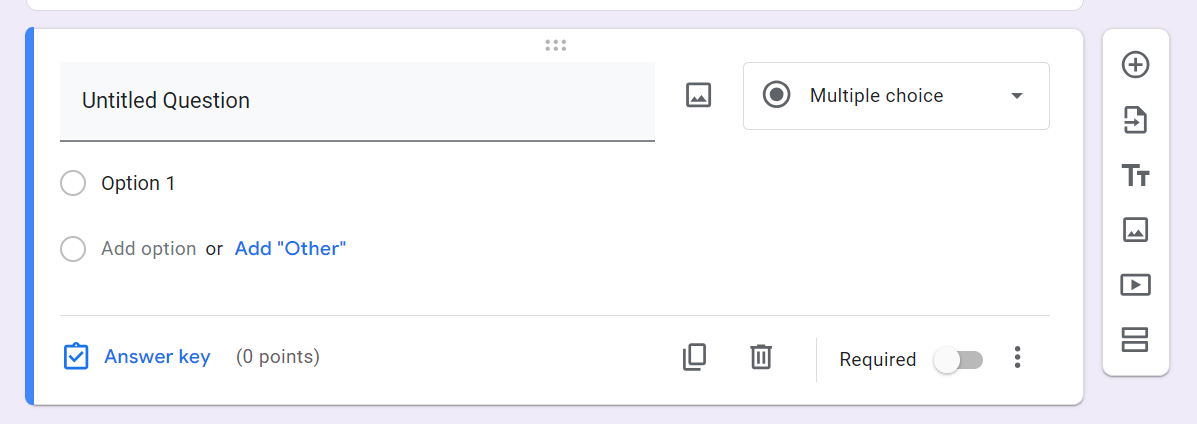
Task: Grab the six-dot drag handle on the card
Action: [556, 45]
